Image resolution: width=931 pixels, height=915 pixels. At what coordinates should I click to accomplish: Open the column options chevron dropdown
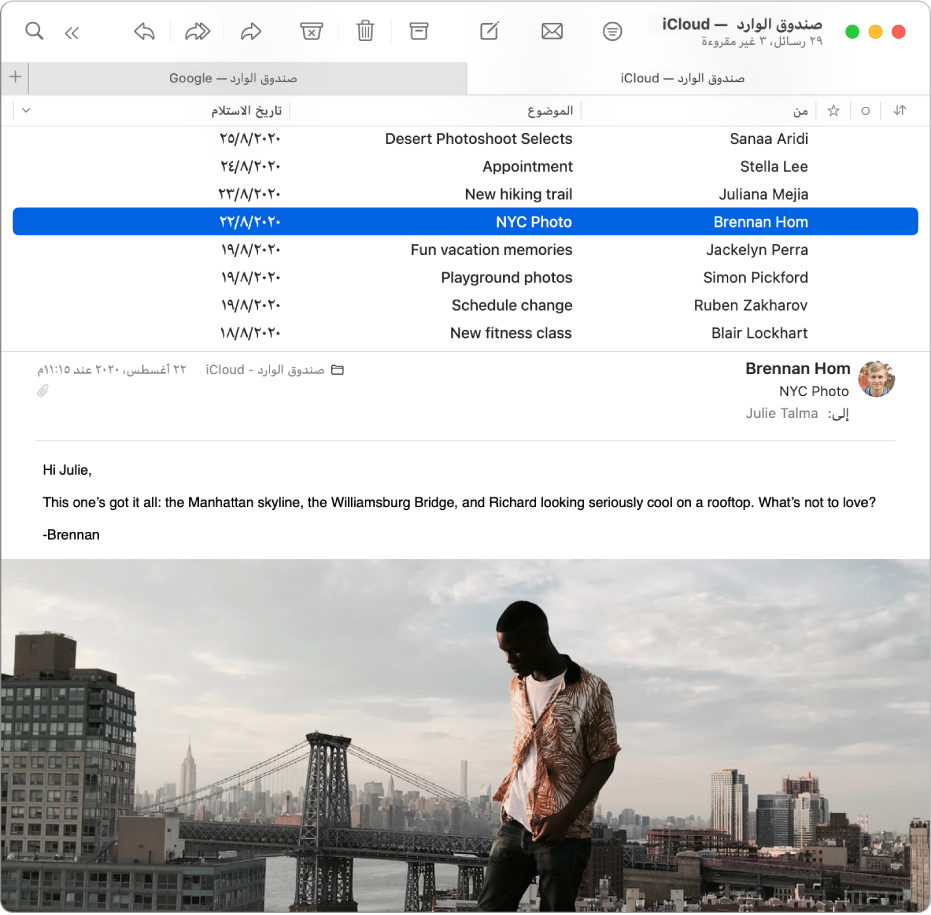point(26,110)
